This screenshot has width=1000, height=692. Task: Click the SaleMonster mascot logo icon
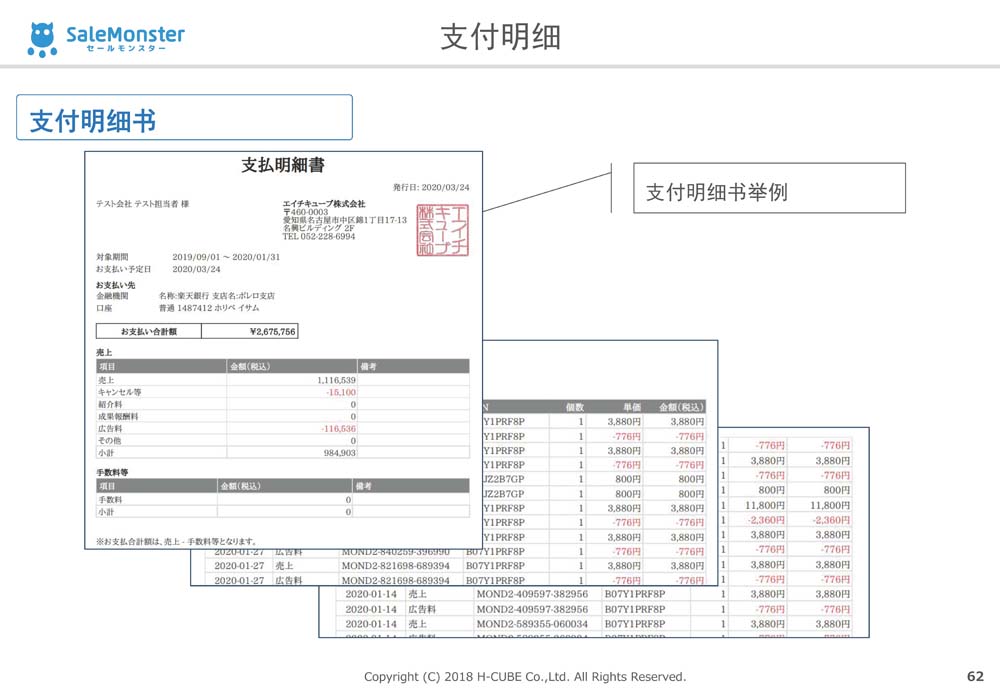point(42,40)
